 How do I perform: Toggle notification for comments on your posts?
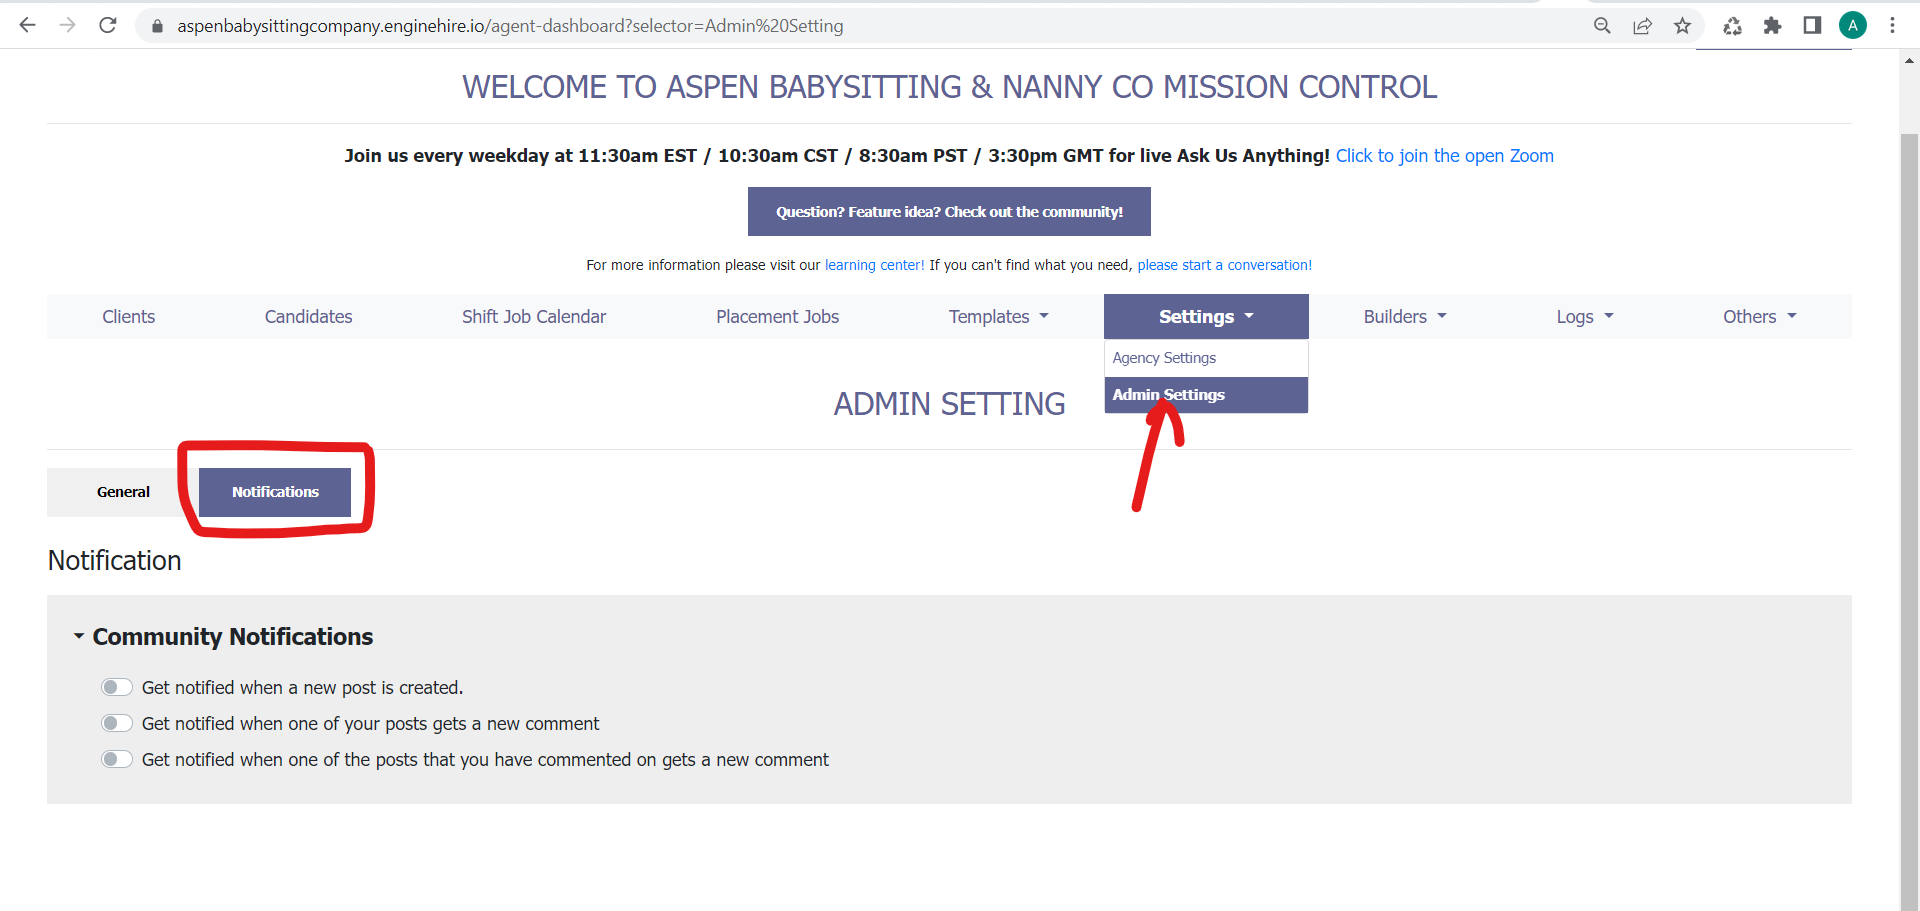[117, 723]
